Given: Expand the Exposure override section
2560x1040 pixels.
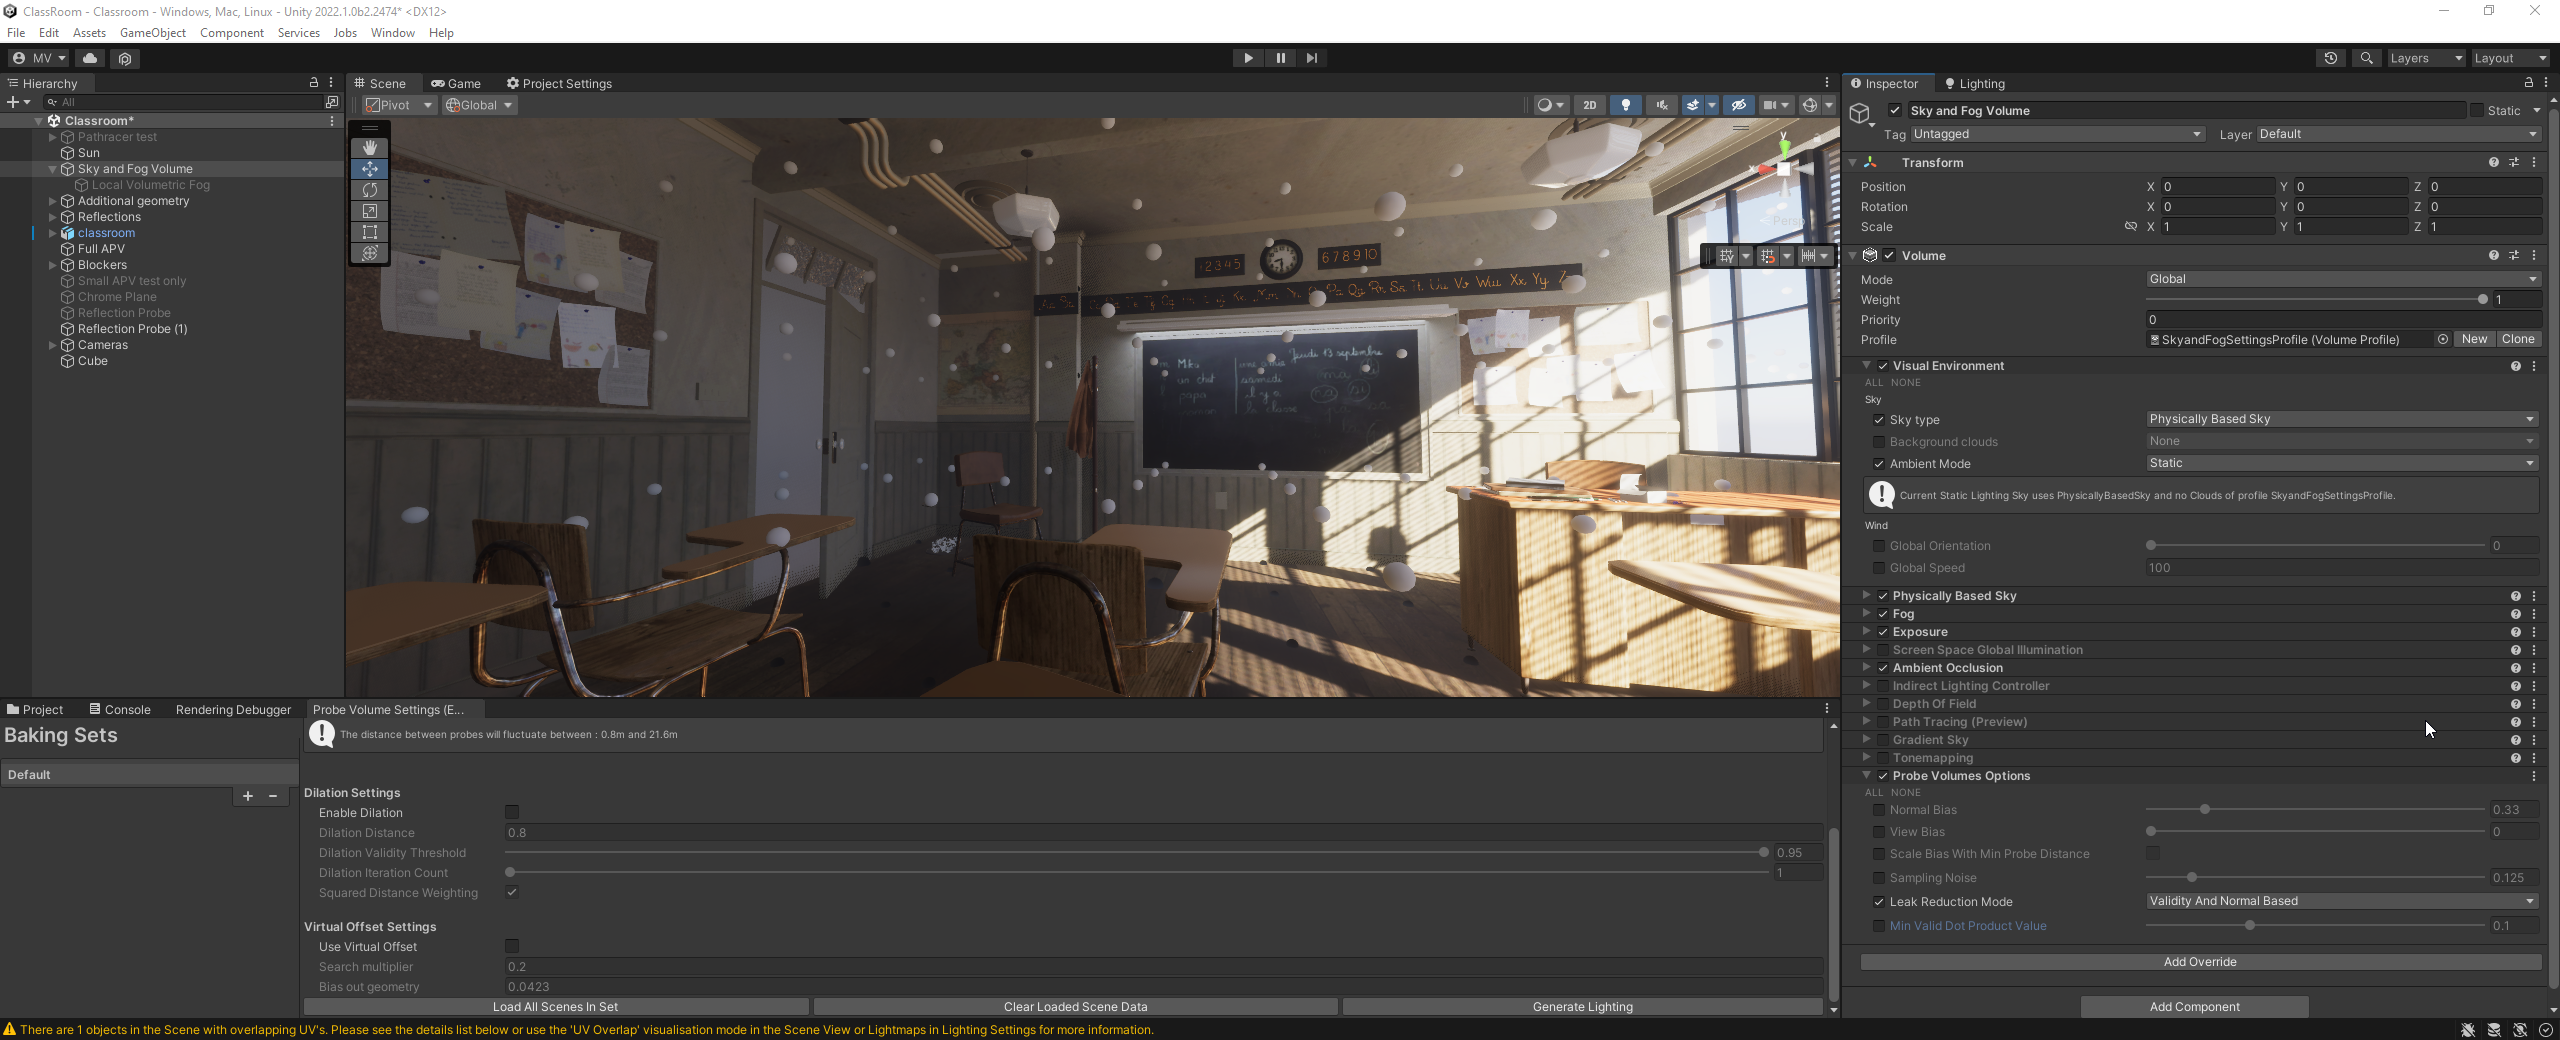Looking at the screenshot, I should [1867, 631].
